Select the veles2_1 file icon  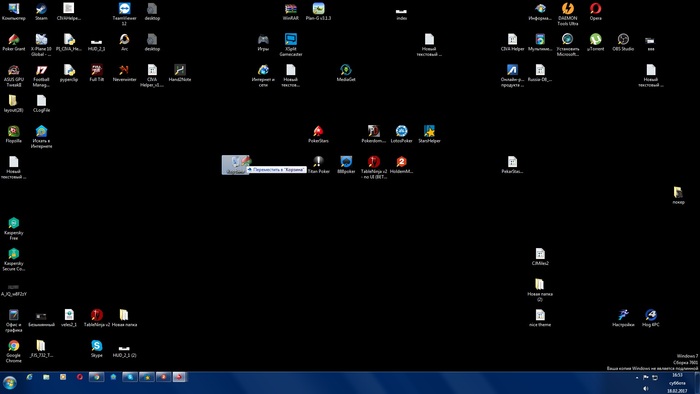(69, 319)
